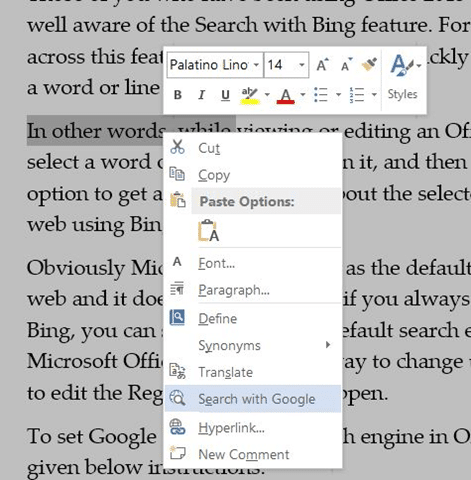The width and height of the screenshot is (471, 480).
Task: Click the scissors Cut icon
Action: coord(177,147)
